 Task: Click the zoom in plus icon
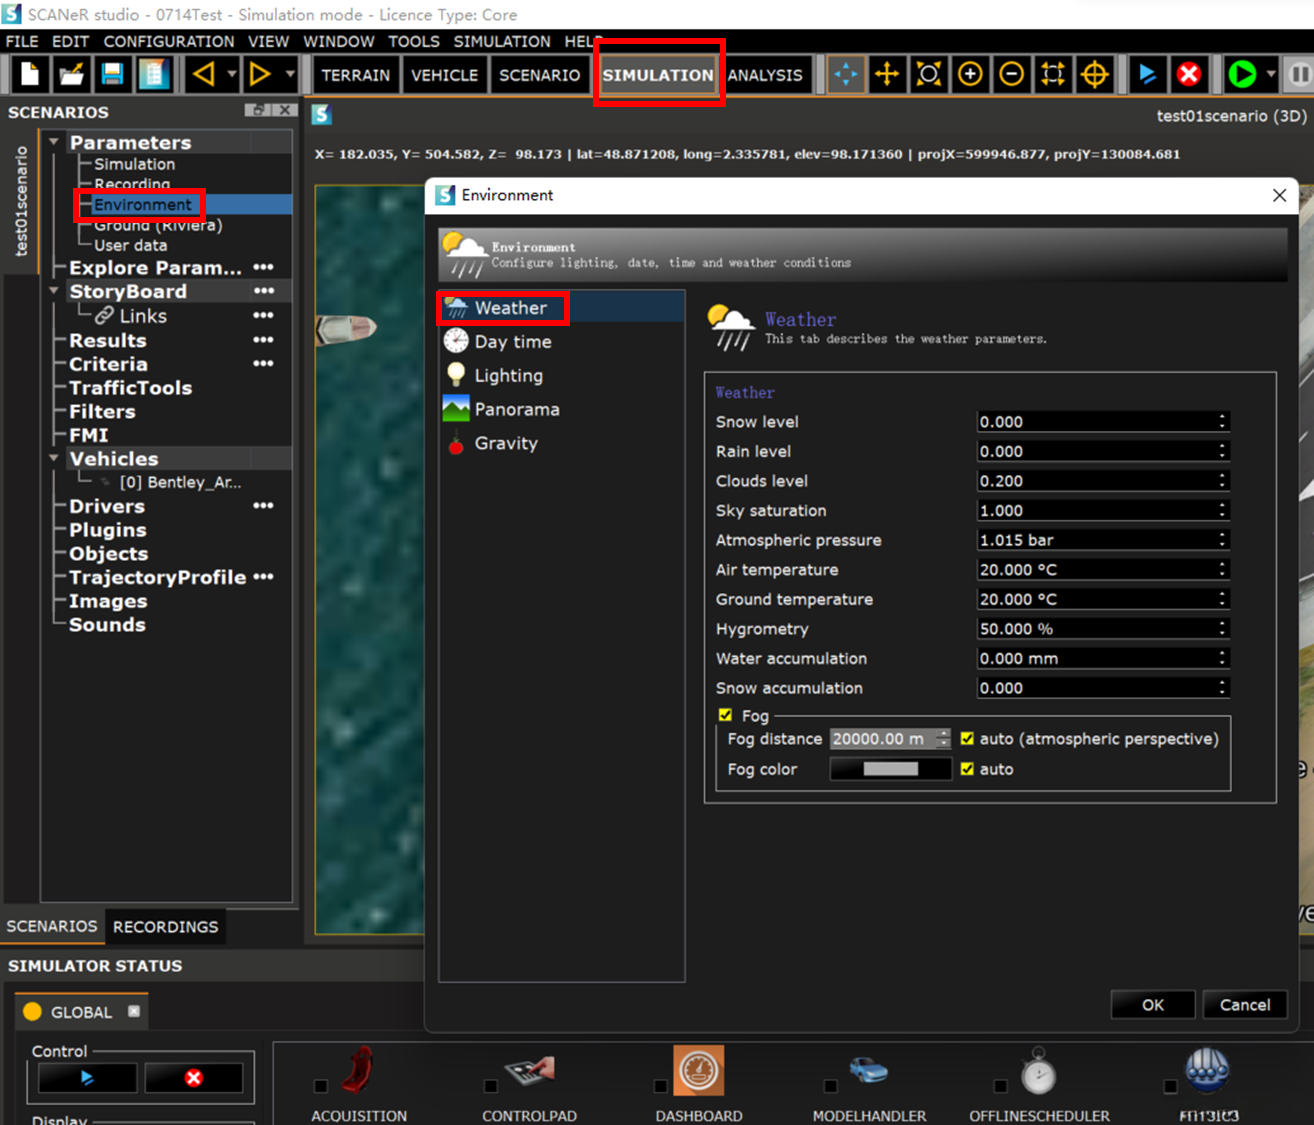pyautogui.click(x=970, y=74)
